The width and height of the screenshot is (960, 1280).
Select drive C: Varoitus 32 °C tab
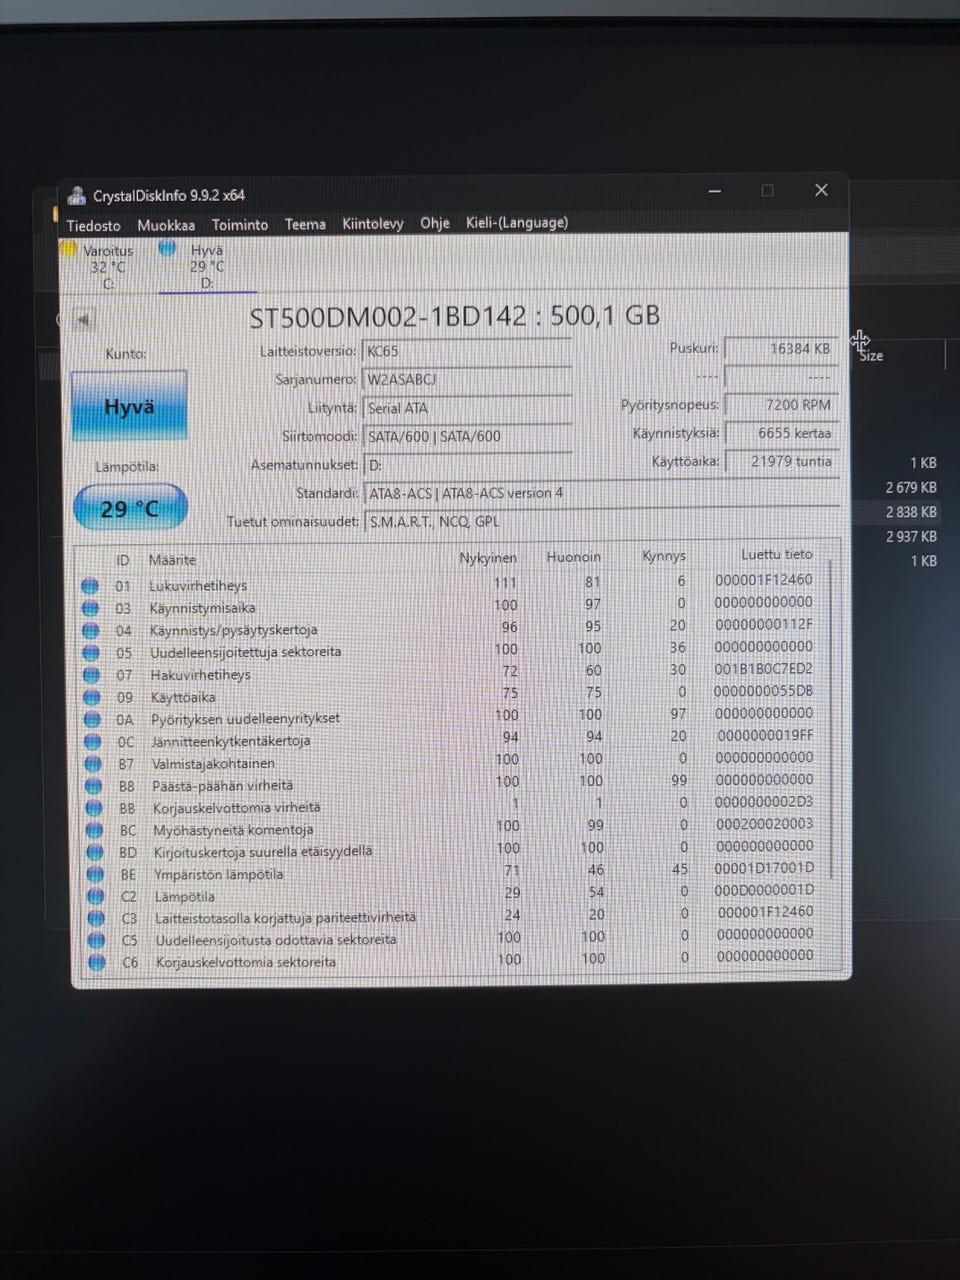coord(107,267)
